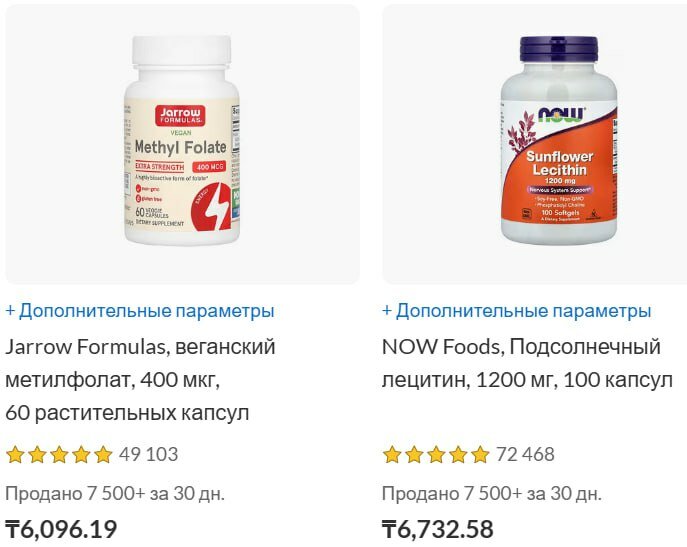Open the 72 468 reviews count

(x=525, y=455)
